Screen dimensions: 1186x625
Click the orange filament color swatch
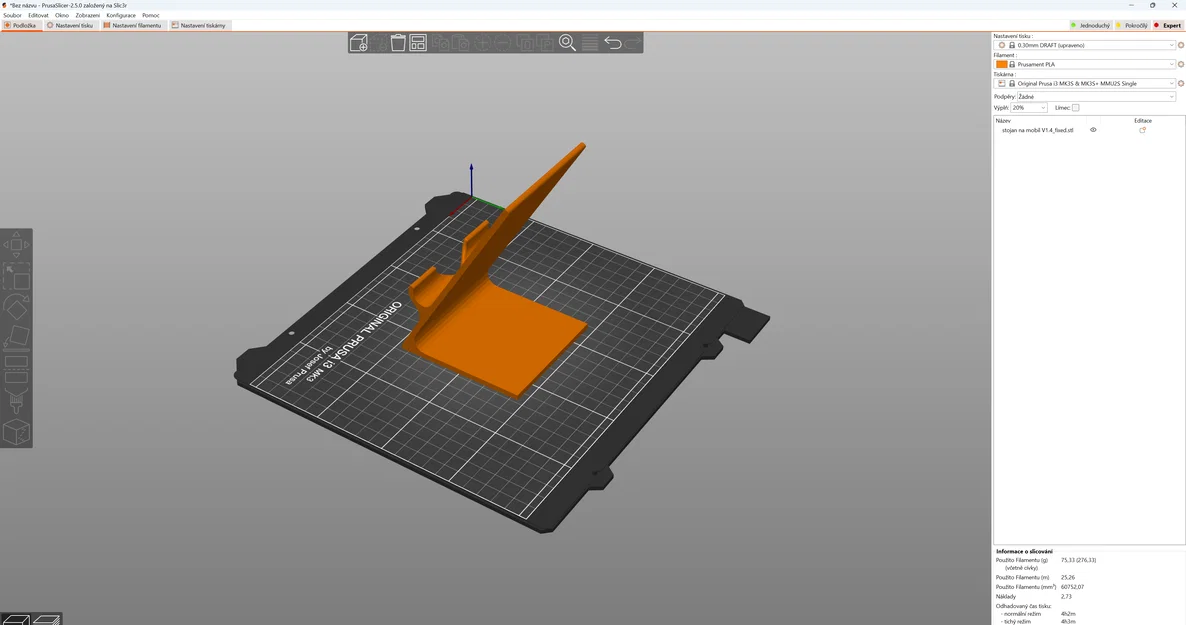point(1001,64)
